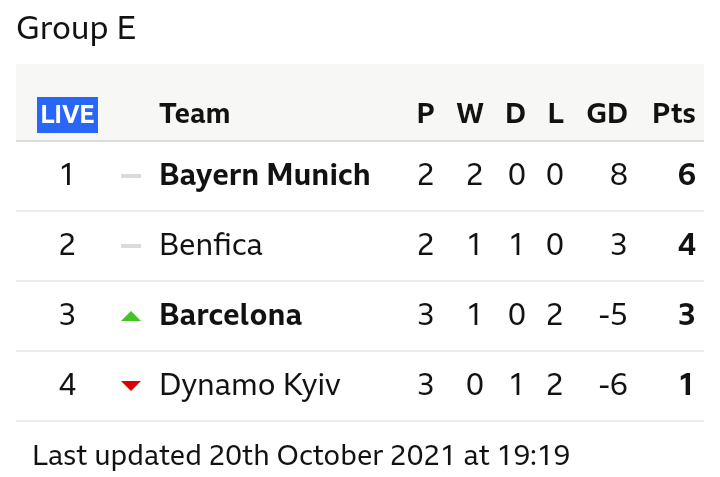Open the Benfica team link
This screenshot has height=477, width=720.
point(211,245)
